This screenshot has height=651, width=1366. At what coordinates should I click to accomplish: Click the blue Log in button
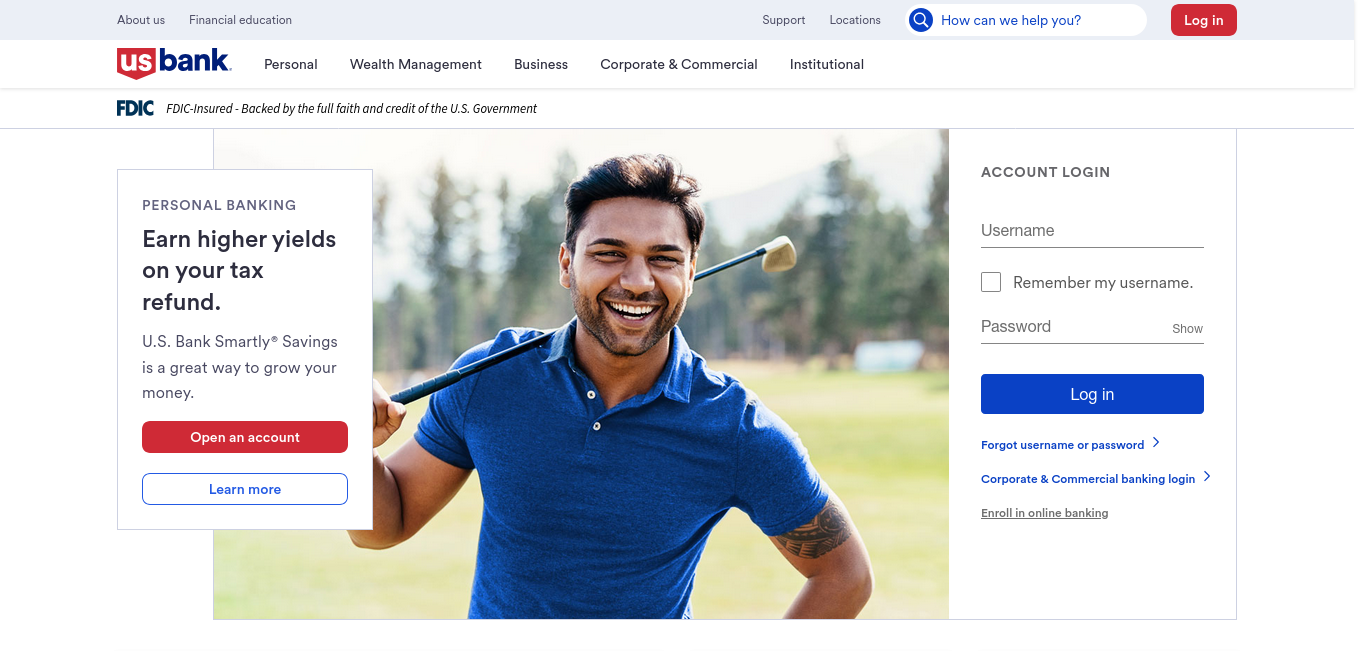tap(1092, 394)
